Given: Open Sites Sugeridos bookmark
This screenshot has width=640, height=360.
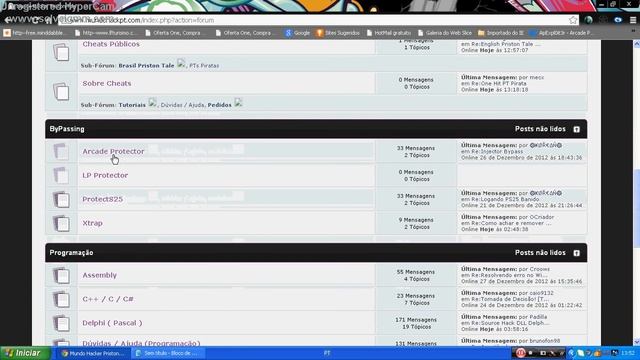Looking at the screenshot, I should (x=338, y=33).
